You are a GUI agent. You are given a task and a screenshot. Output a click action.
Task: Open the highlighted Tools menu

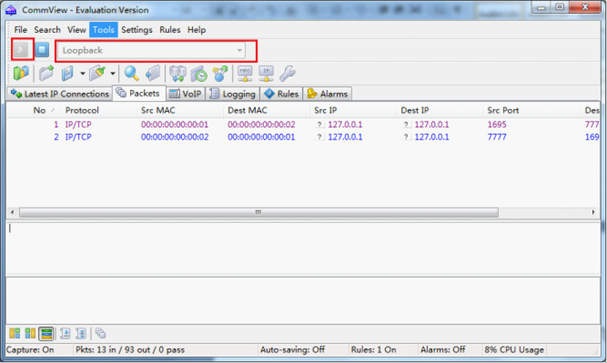tap(103, 30)
